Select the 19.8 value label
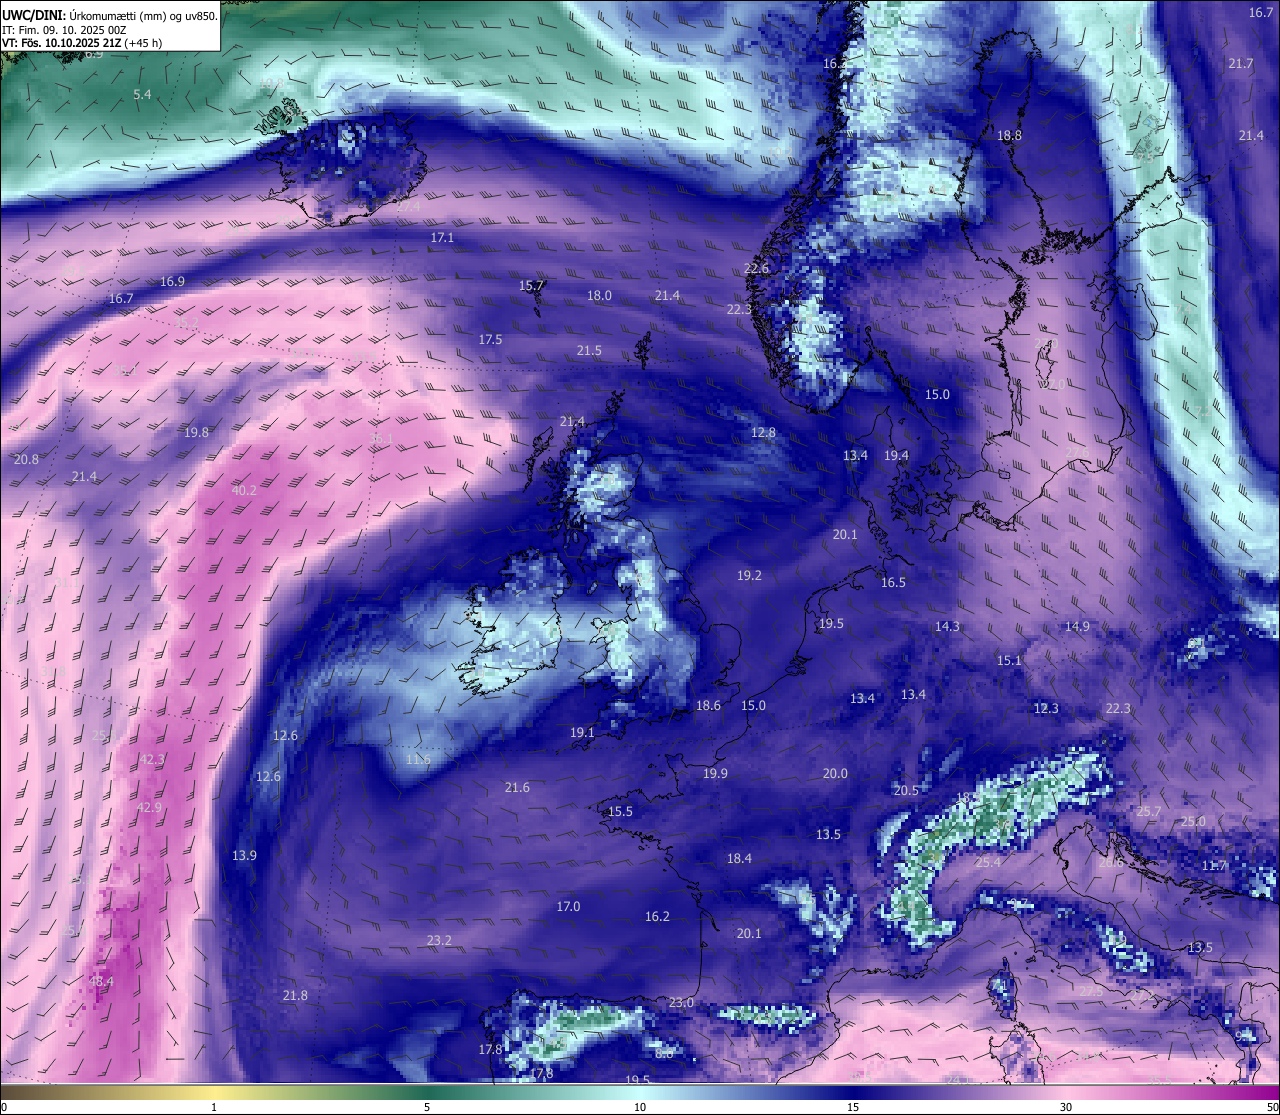This screenshot has height=1115, width=1280. click(x=196, y=432)
